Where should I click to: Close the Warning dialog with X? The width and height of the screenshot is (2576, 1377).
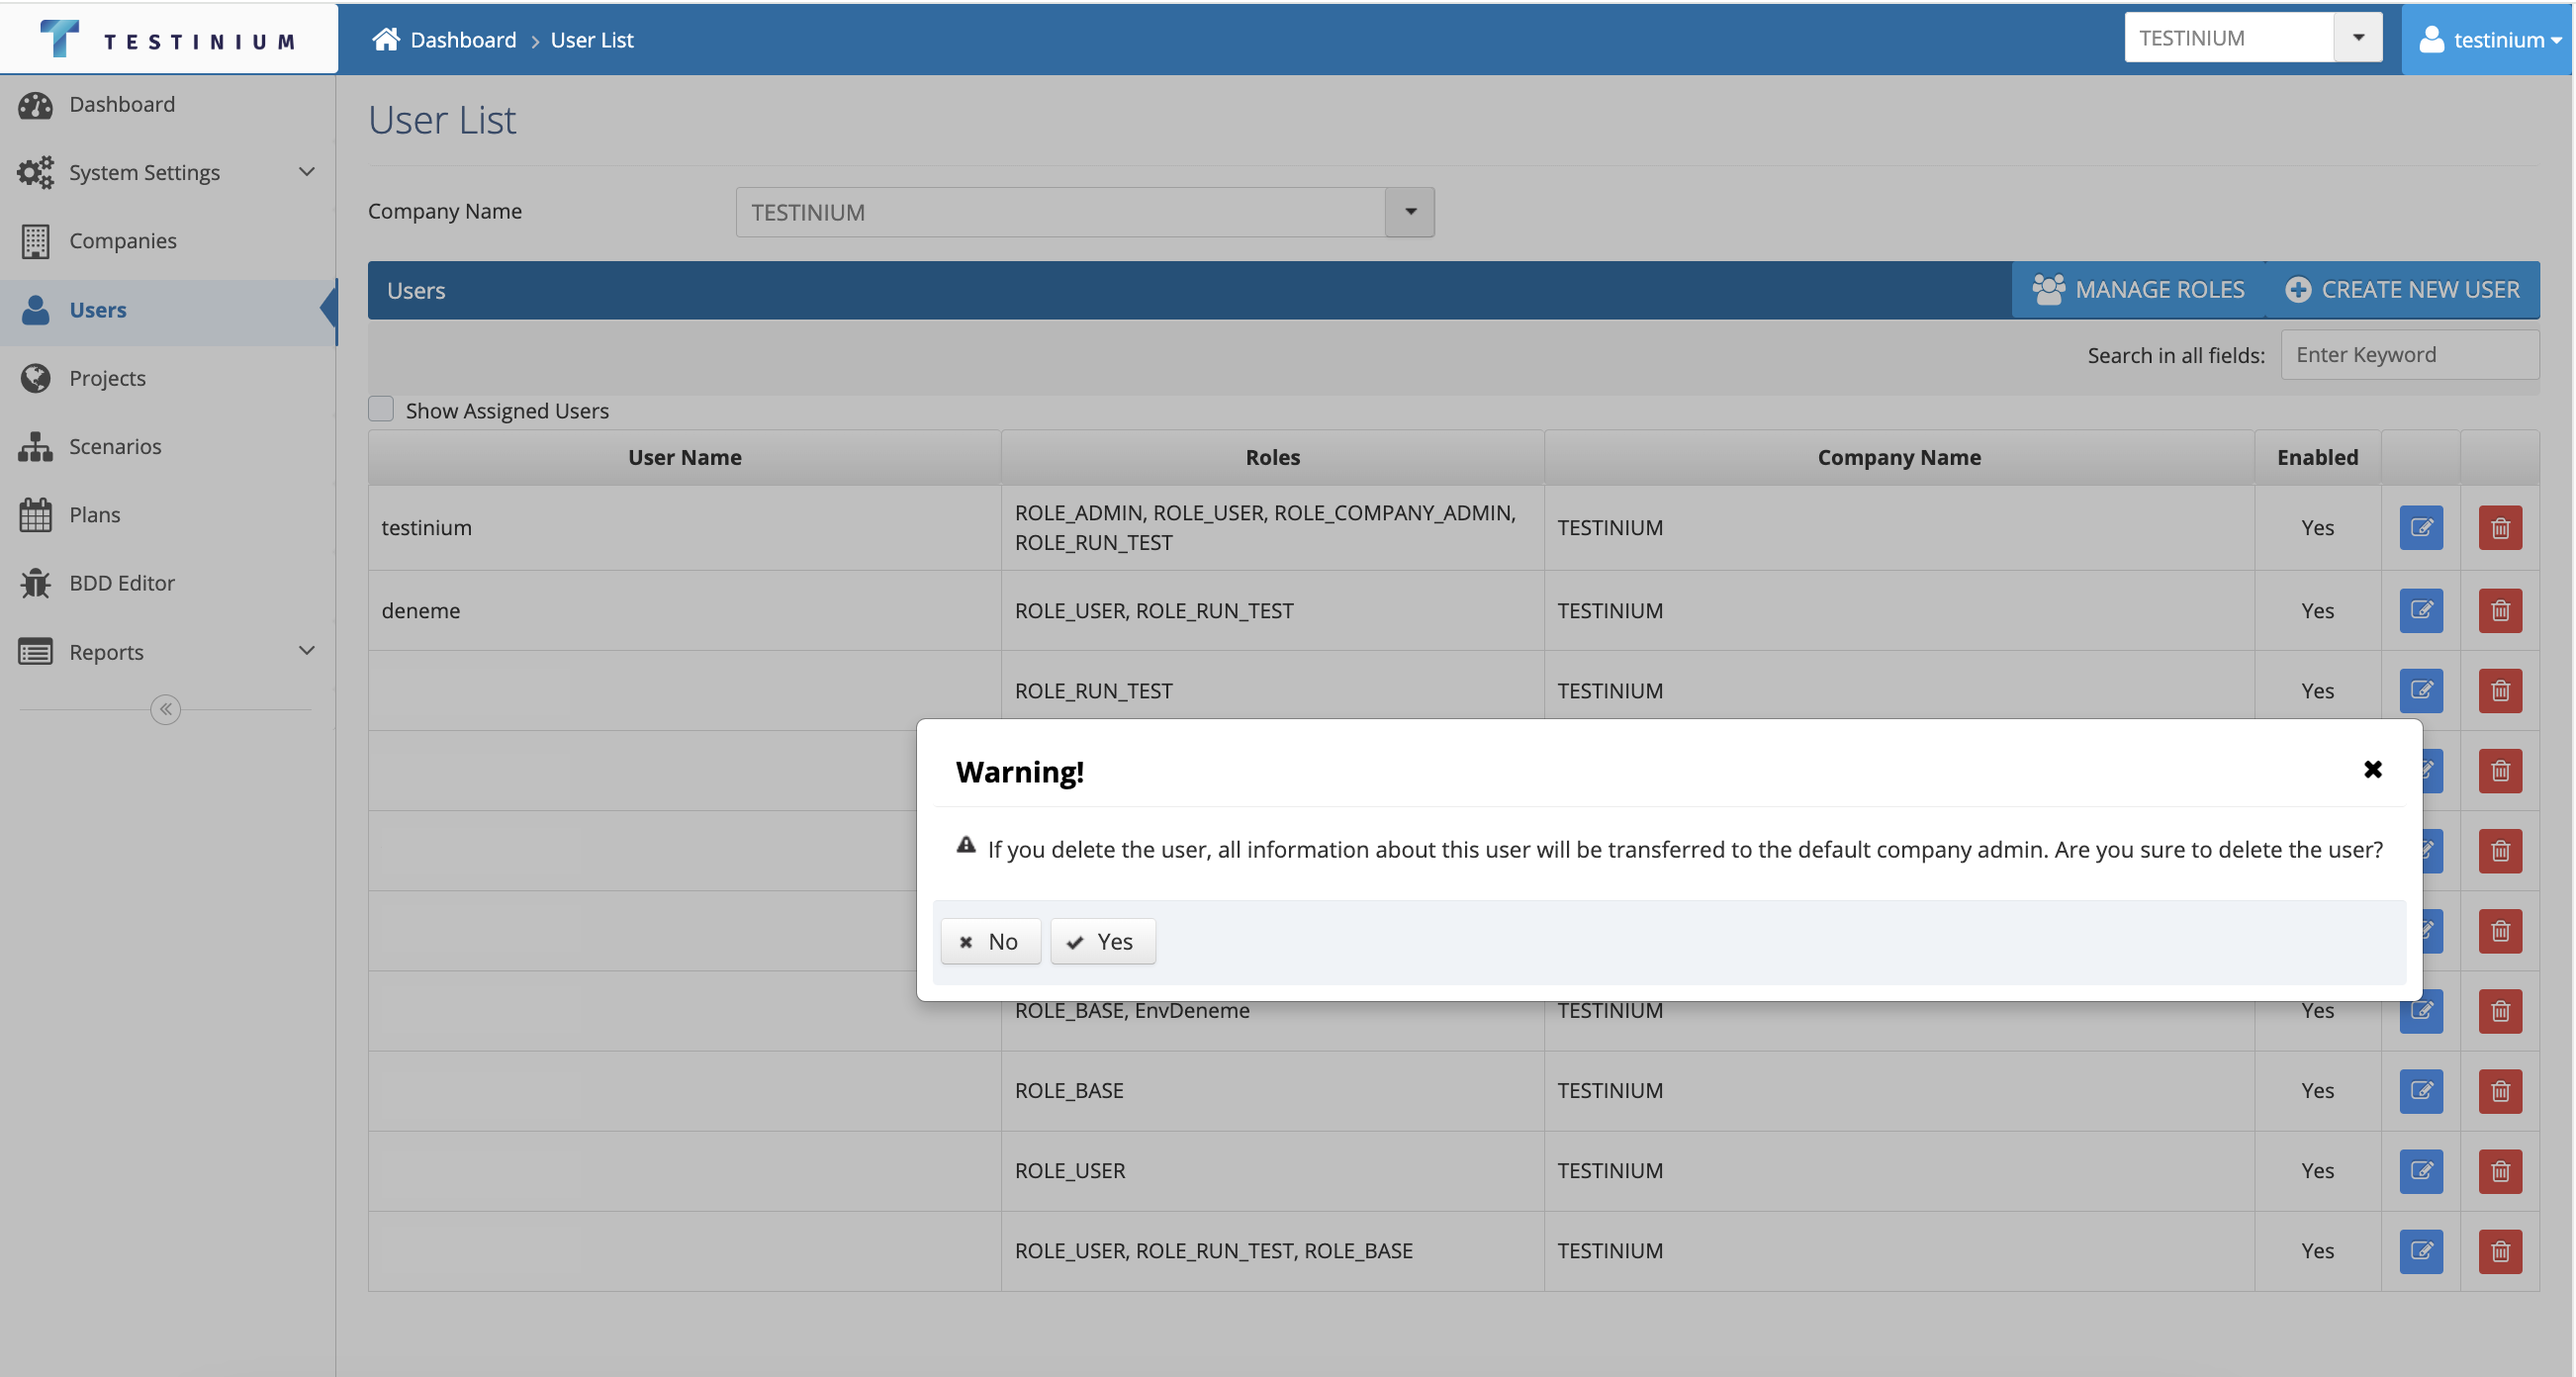click(2372, 769)
